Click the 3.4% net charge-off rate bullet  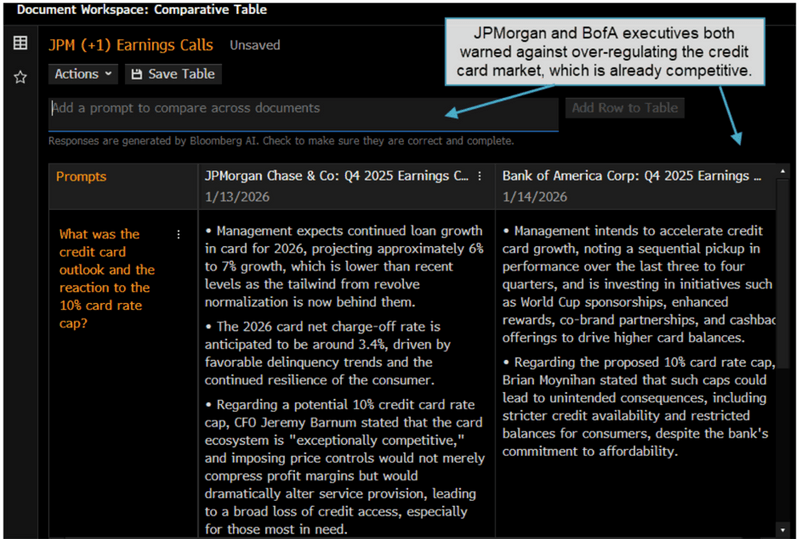click(x=328, y=353)
